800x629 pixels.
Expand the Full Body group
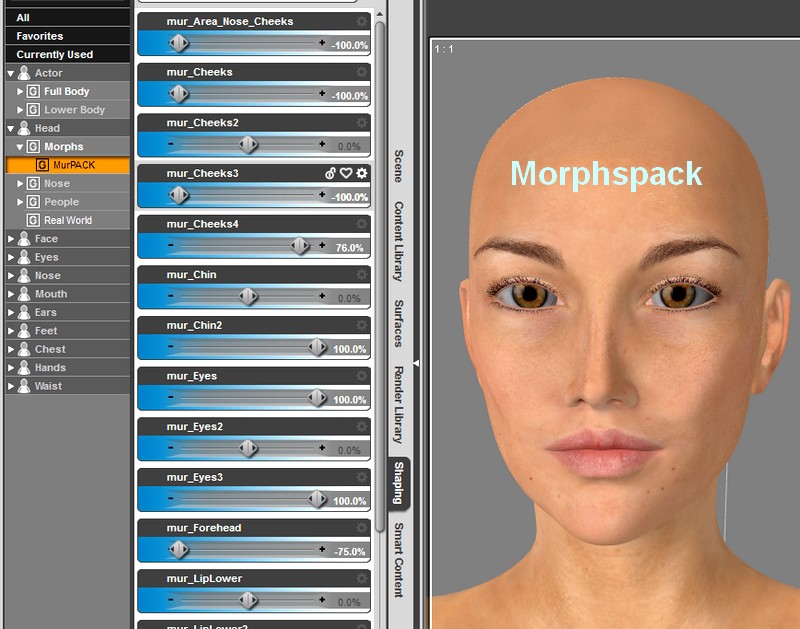[x=20, y=92]
